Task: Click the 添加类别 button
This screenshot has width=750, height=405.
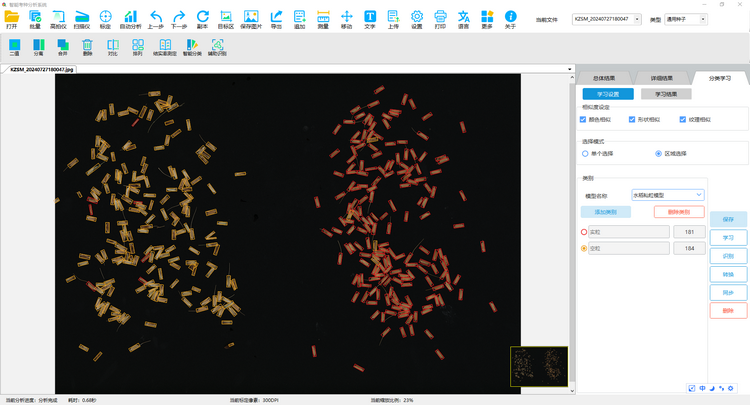Action: tap(606, 212)
